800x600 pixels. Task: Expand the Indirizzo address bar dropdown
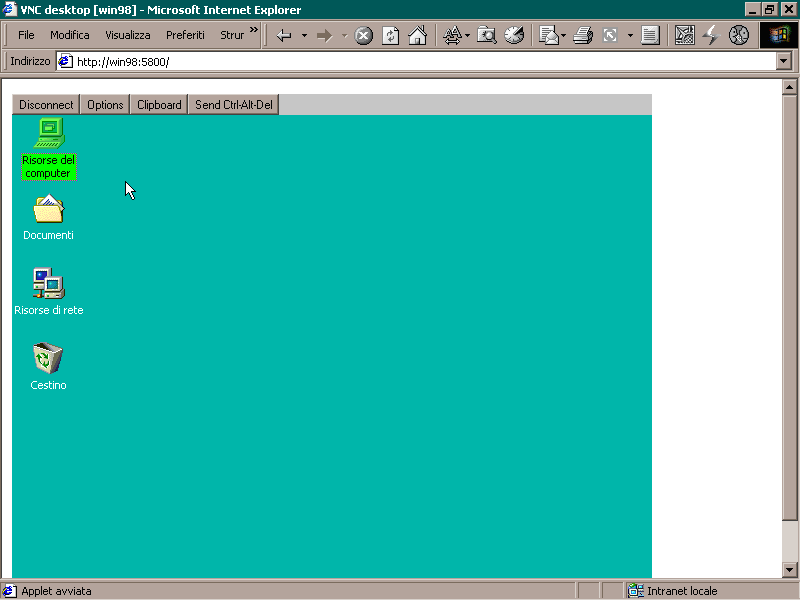coord(784,62)
